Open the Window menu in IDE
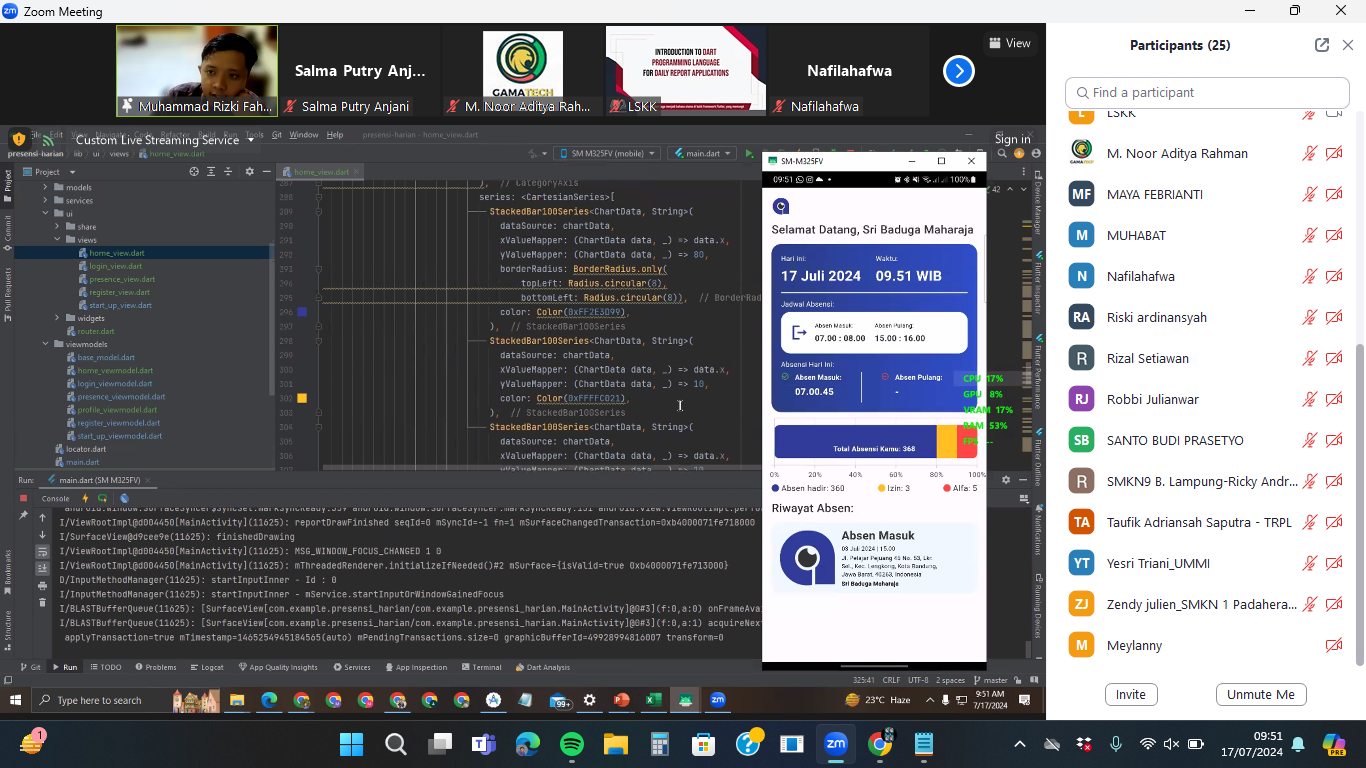 pyautogui.click(x=304, y=135)
